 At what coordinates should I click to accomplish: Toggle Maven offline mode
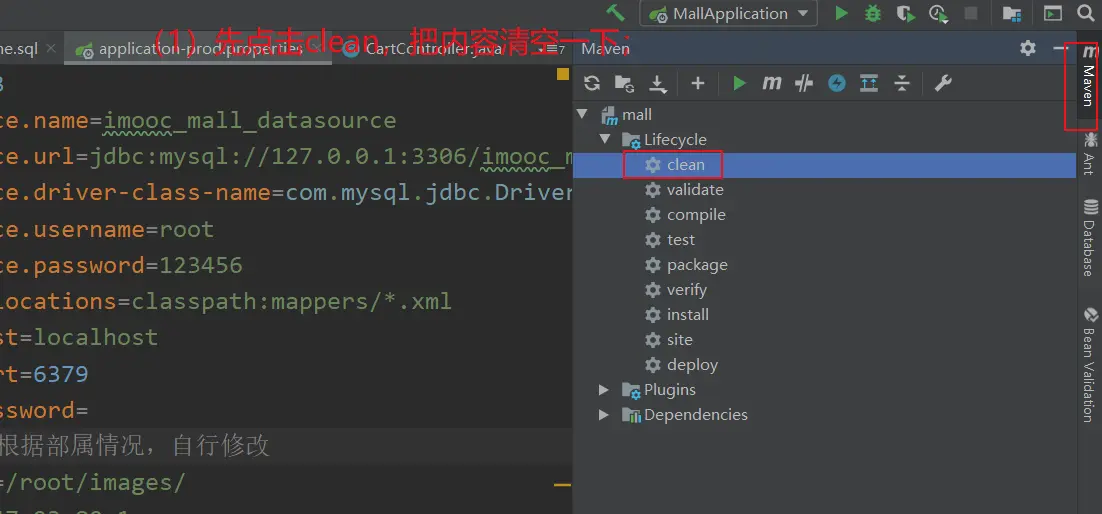point(804,83)
